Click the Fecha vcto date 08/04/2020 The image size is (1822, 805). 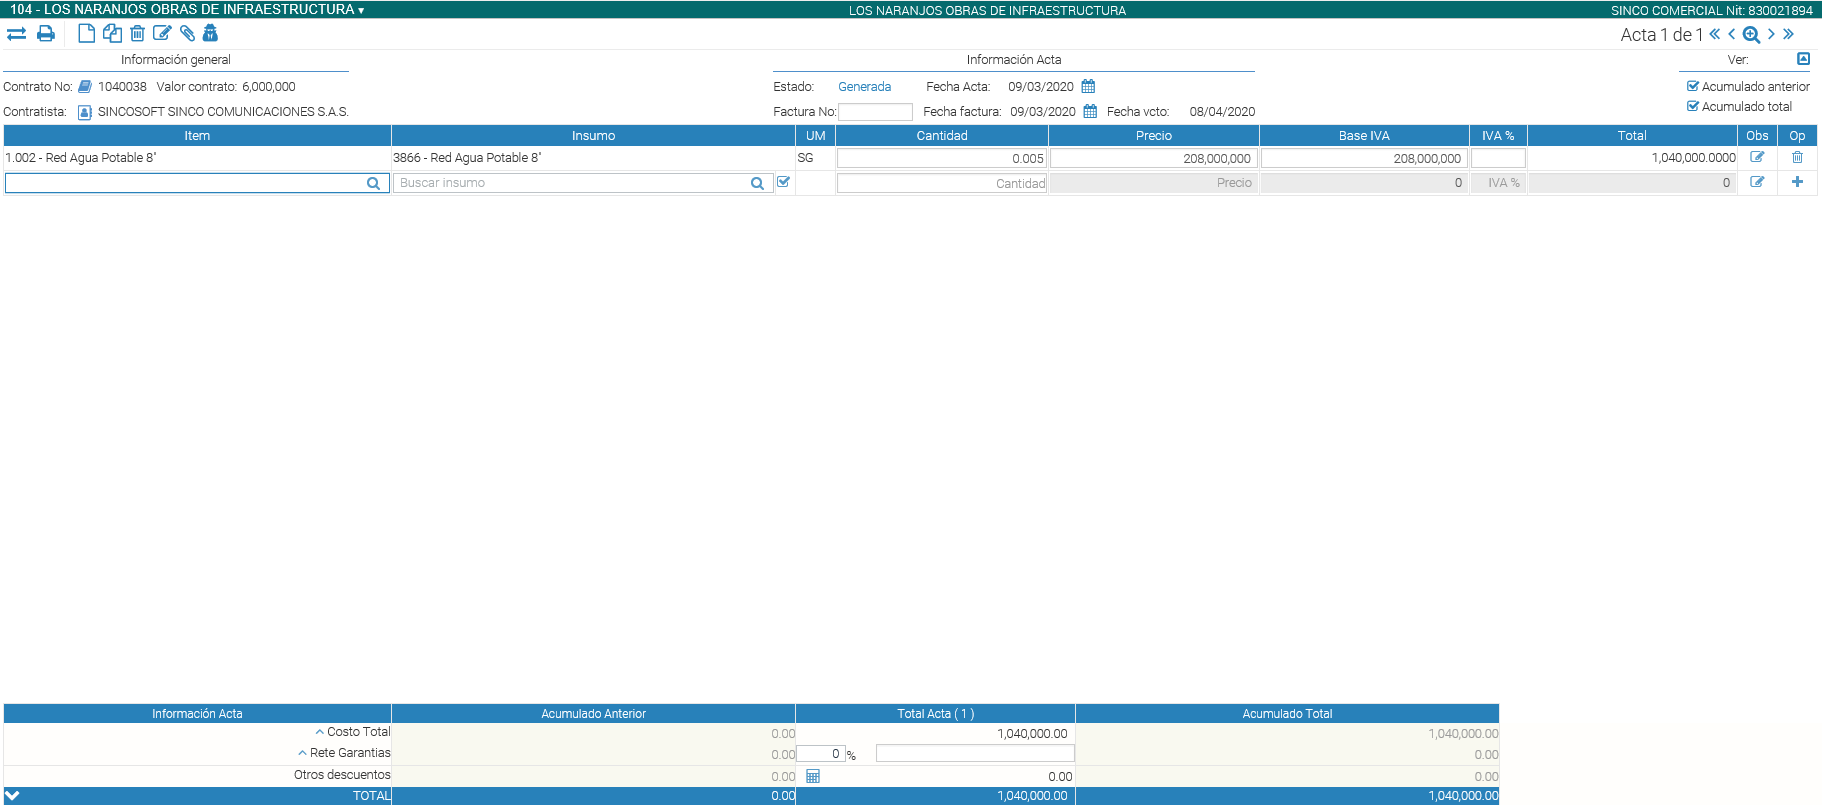pyautogui.click(x=1222, y=112)
